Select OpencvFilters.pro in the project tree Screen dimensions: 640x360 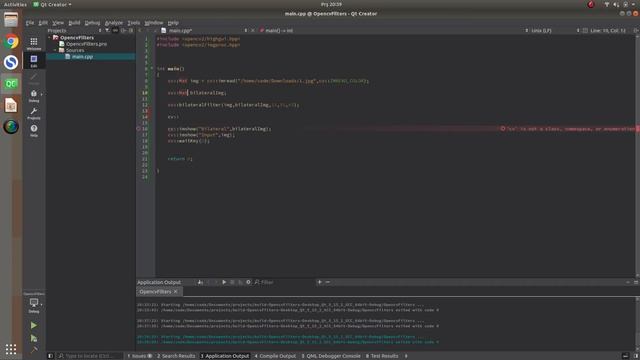pyautogui.click(x=86, y=44)
